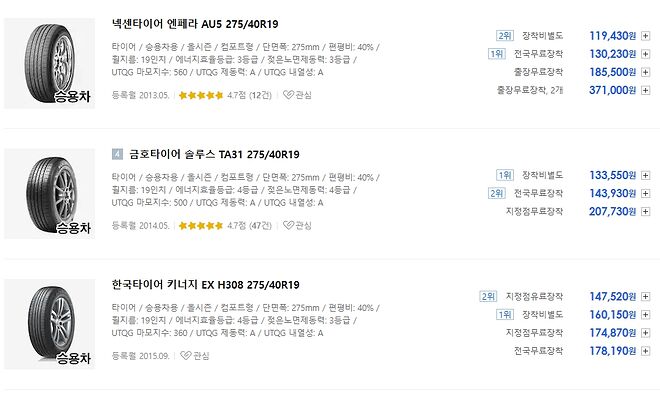The height and width of the screenshot is (396, 660).
Task: Open star rating reviews 4.7점 (47건)
Action: pos(225,226)
